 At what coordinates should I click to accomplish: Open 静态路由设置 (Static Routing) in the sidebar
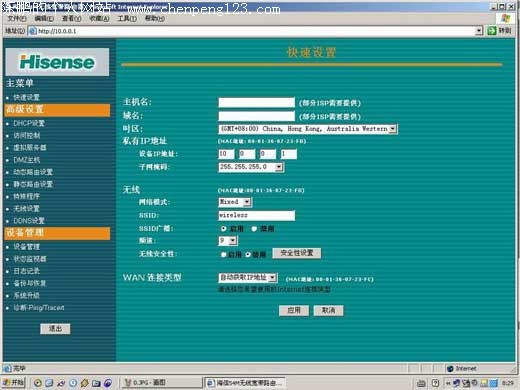(33, 184)
